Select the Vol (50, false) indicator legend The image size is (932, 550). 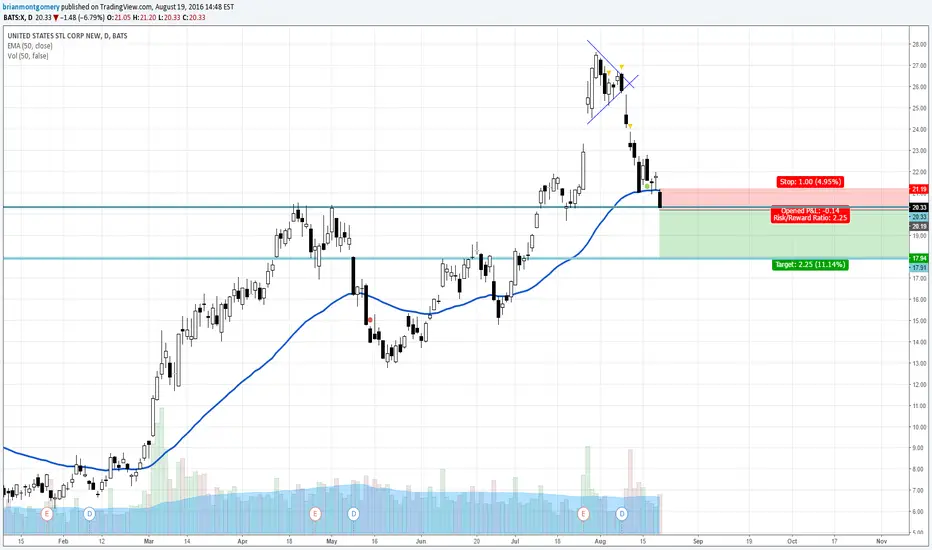[28, 56]
